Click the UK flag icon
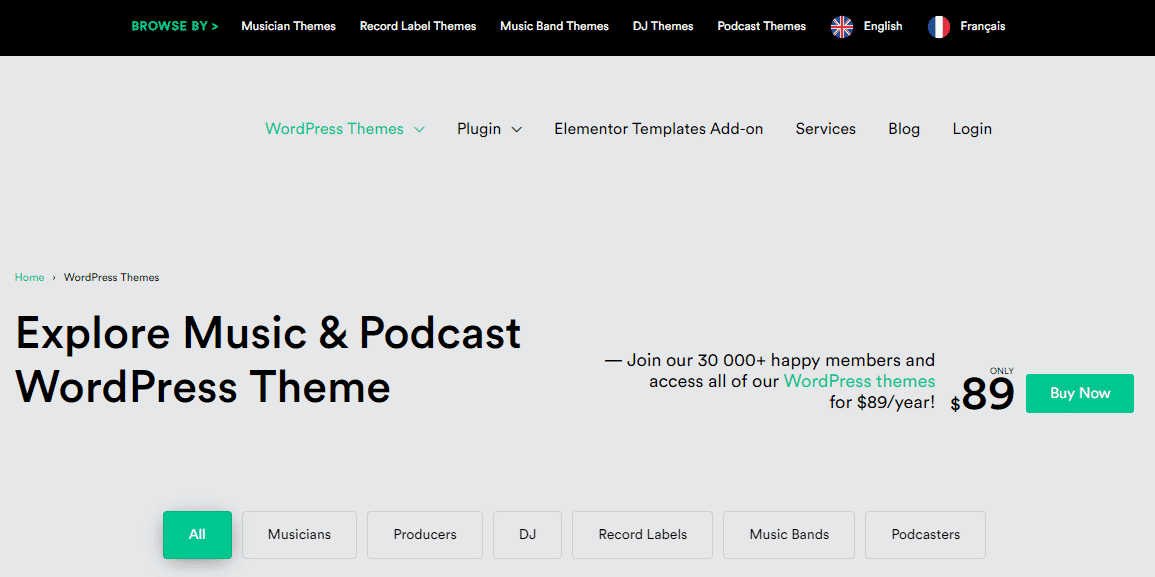The image size is (1155, 577). [841, 27]
